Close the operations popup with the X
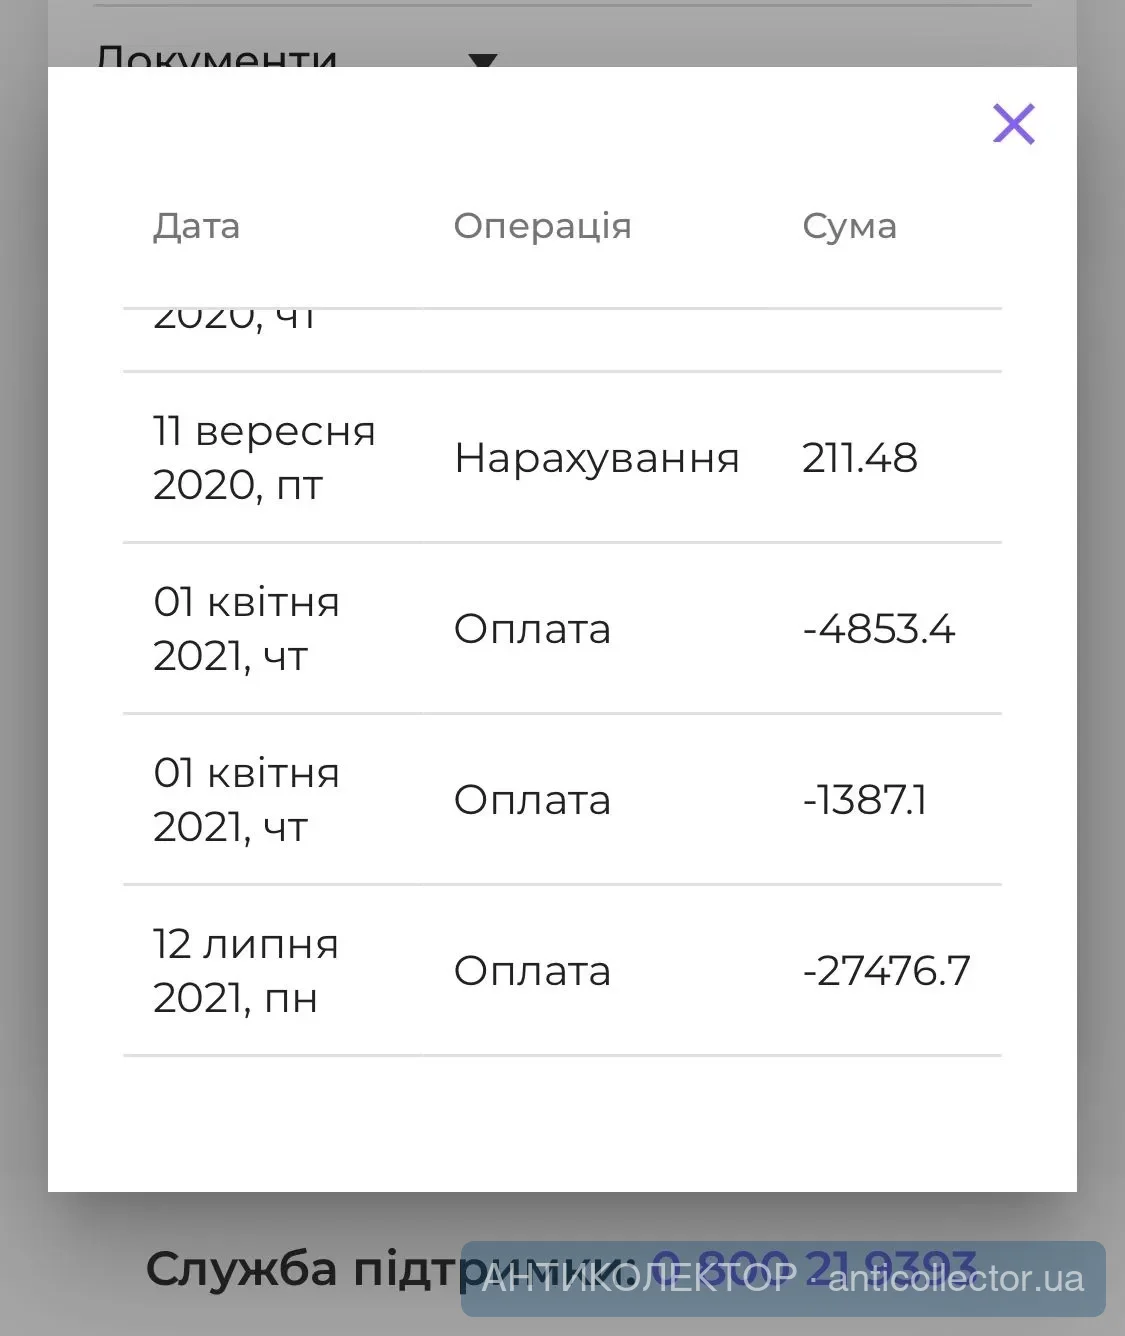 point(1013,124)
